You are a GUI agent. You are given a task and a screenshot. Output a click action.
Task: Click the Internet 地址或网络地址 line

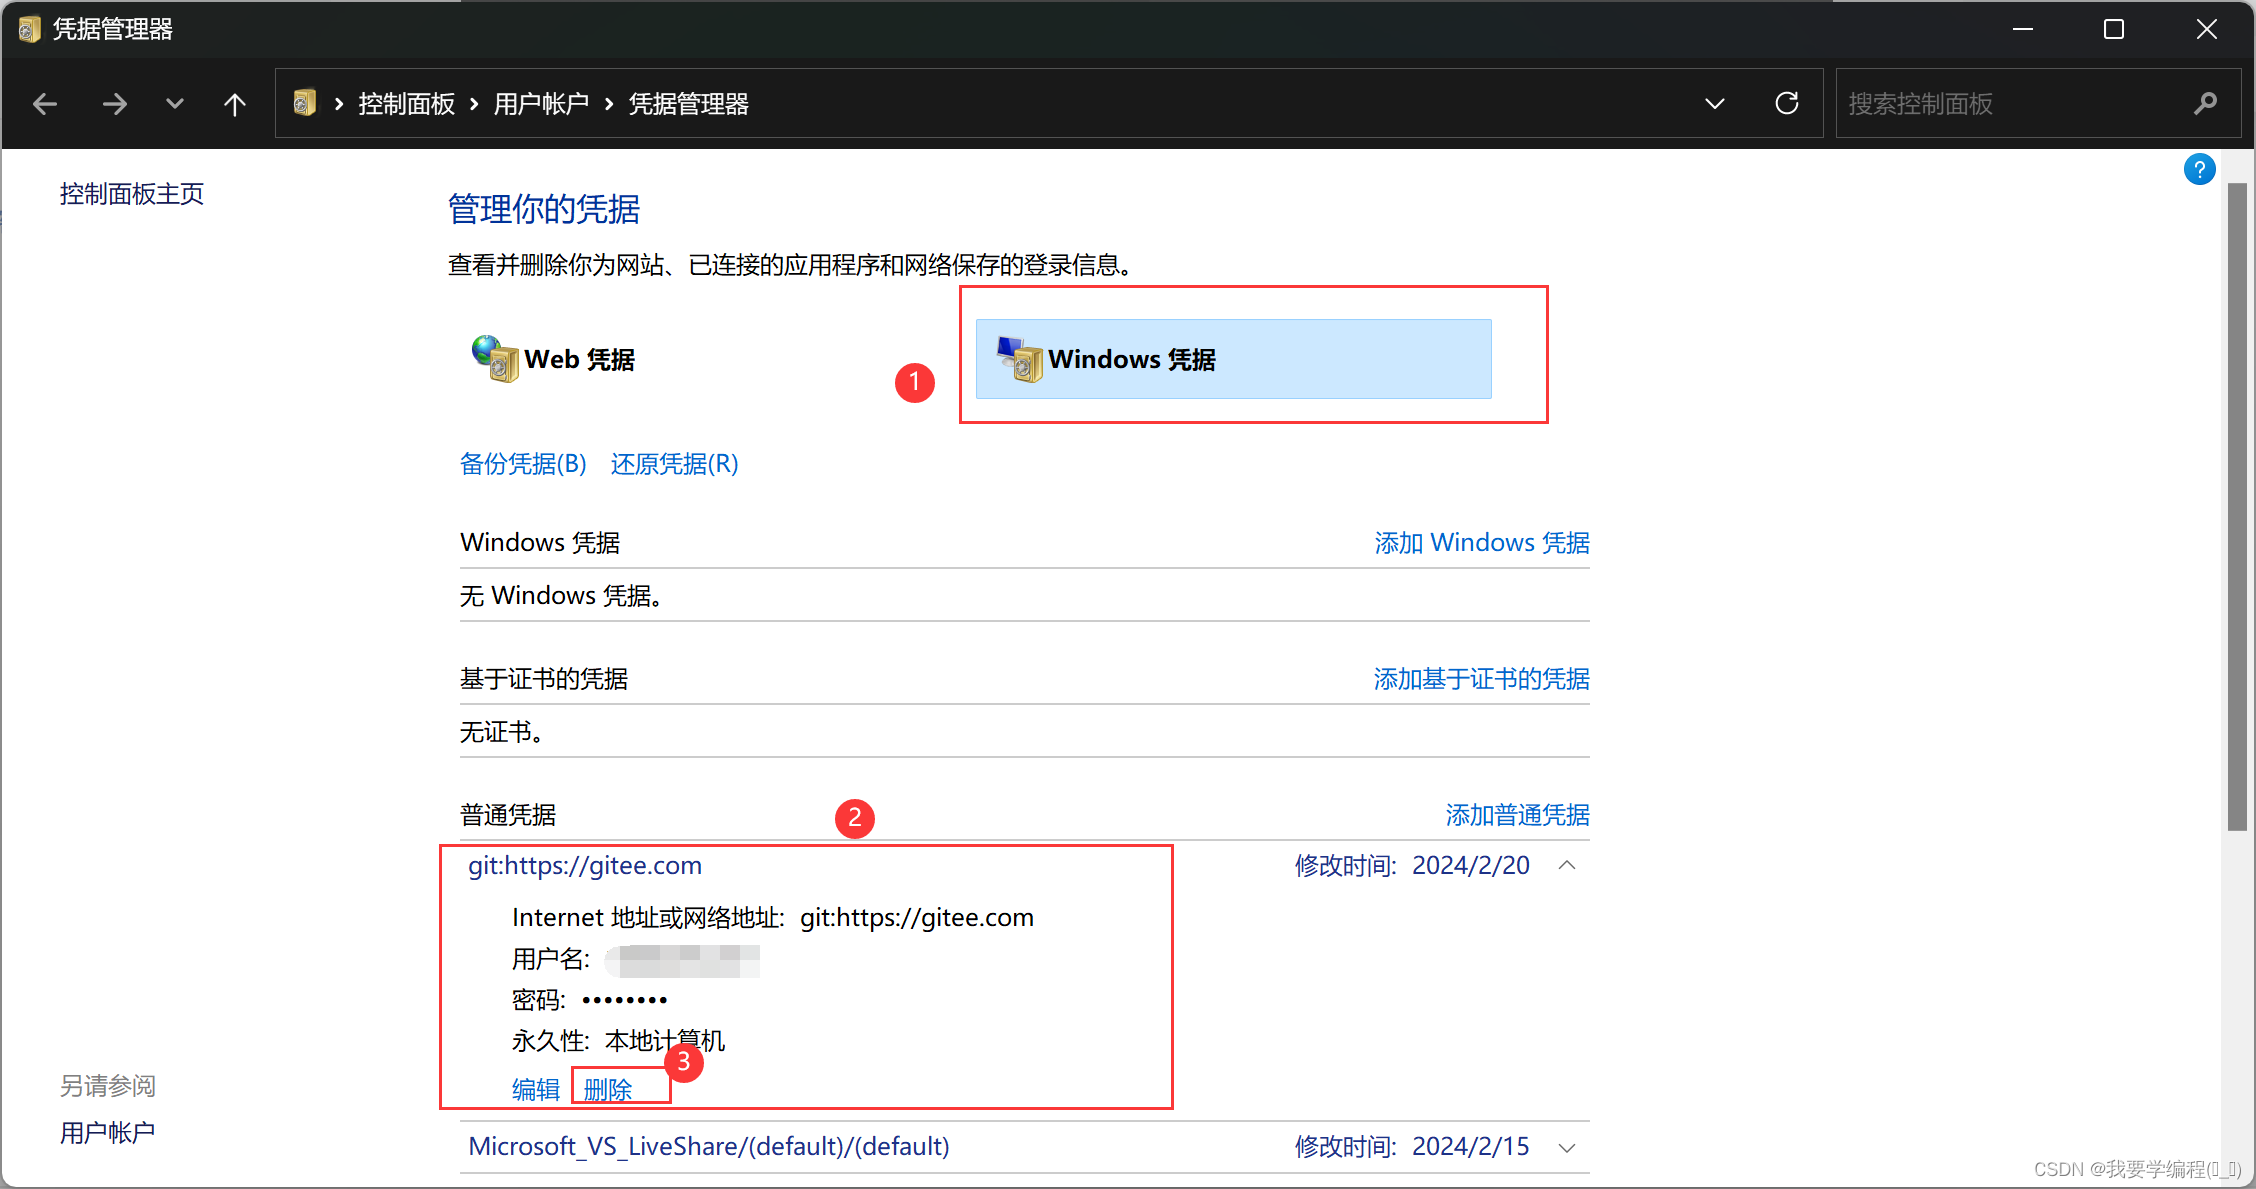[x=772, y=918]
